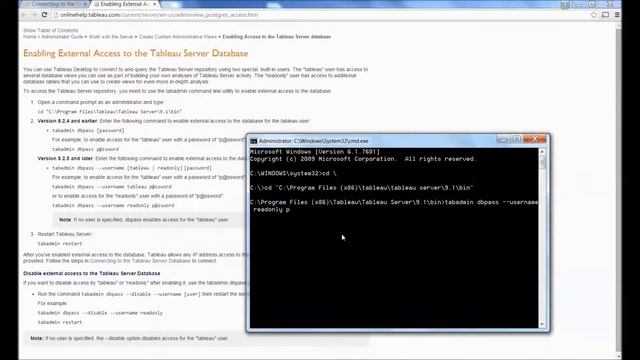The height and width of the screenshot is (360, 640).
Task: Reload the Tableau help page
Action: (44, 15)
